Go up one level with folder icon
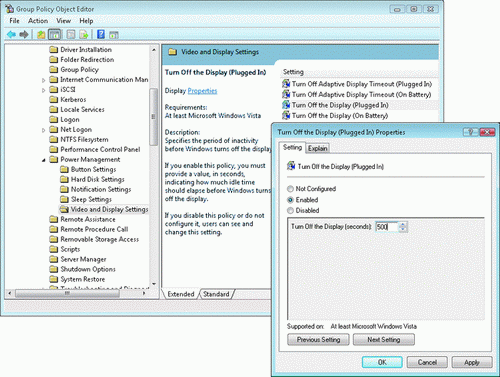This screenshot has width=500, height=377. (x=41, y=34)
